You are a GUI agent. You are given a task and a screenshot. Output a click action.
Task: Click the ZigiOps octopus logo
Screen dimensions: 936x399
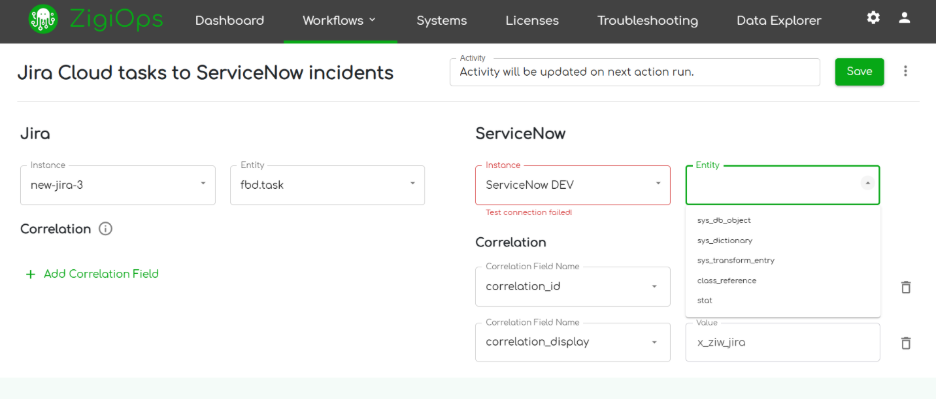click(x=44, y=20)
